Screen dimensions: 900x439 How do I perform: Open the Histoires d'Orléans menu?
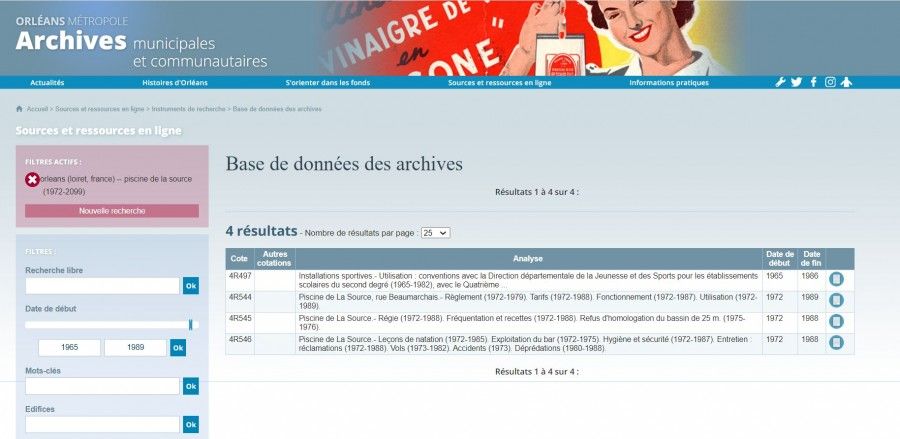tap(175, 83)
